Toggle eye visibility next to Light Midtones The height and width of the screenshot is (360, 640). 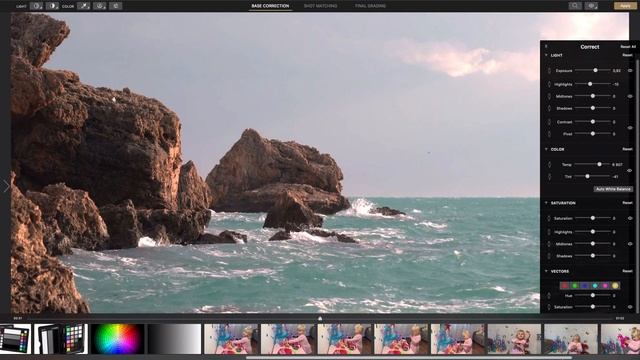630,96
